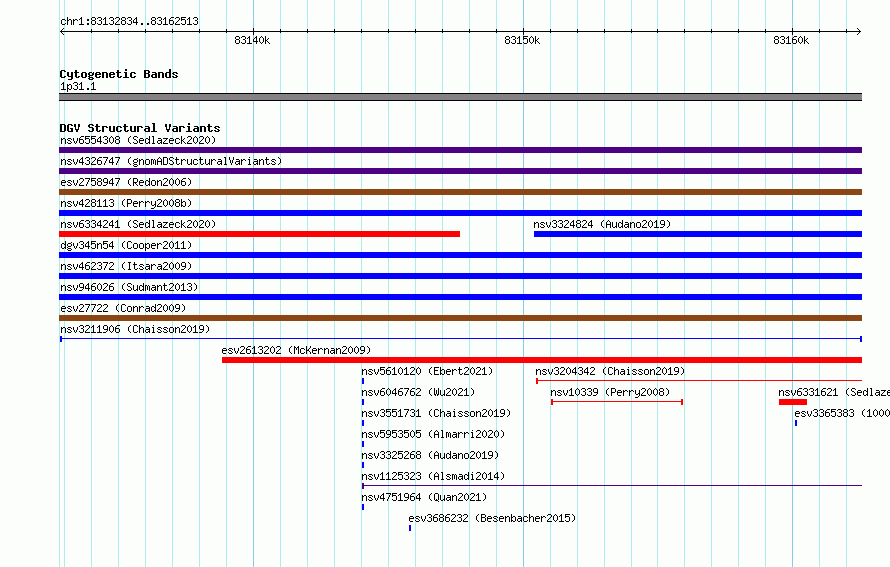Click the nsv4751964 (Quan2021) label text
The width and height of the screenshot is (890, 567).
coord(424,497)
